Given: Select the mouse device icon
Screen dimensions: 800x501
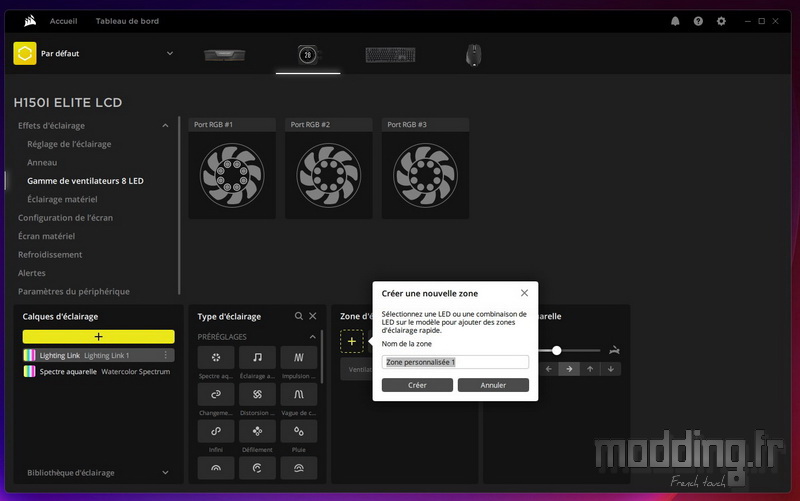Looking at the screenshot, I should (x=473, y=55).
